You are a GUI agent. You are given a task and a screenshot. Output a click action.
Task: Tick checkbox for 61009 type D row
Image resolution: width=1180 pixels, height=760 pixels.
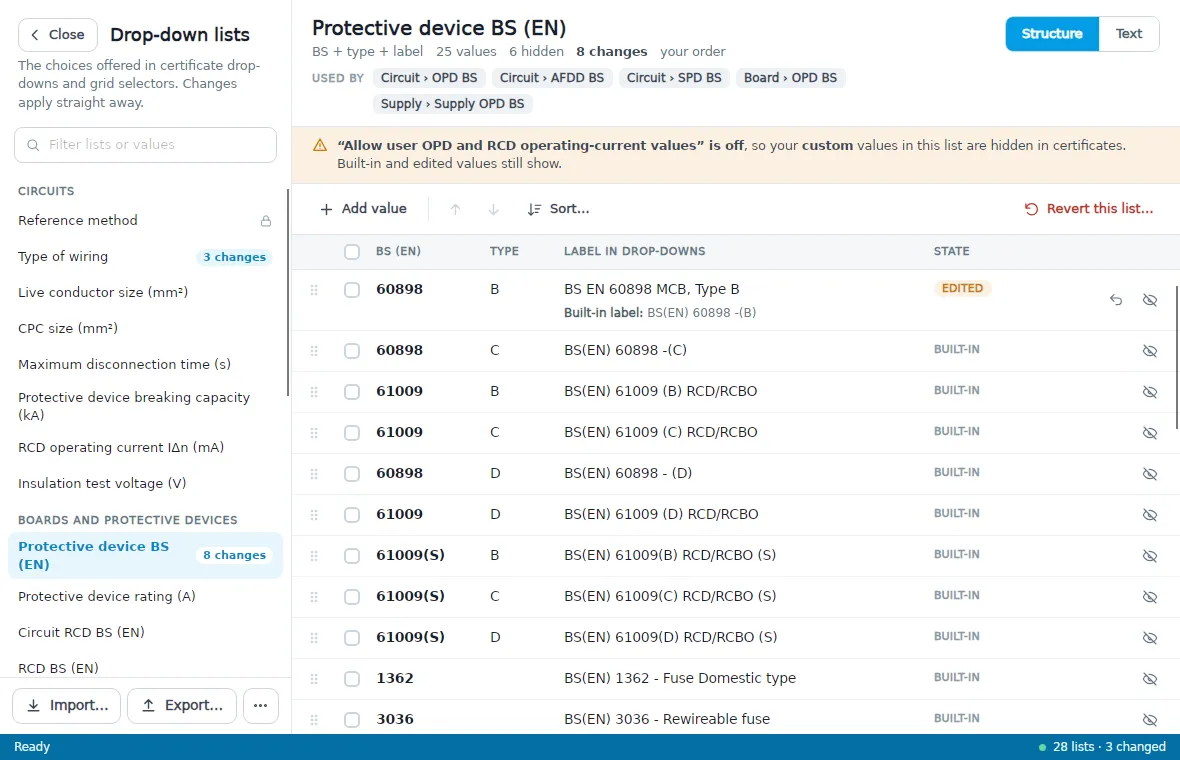[351, 515]
